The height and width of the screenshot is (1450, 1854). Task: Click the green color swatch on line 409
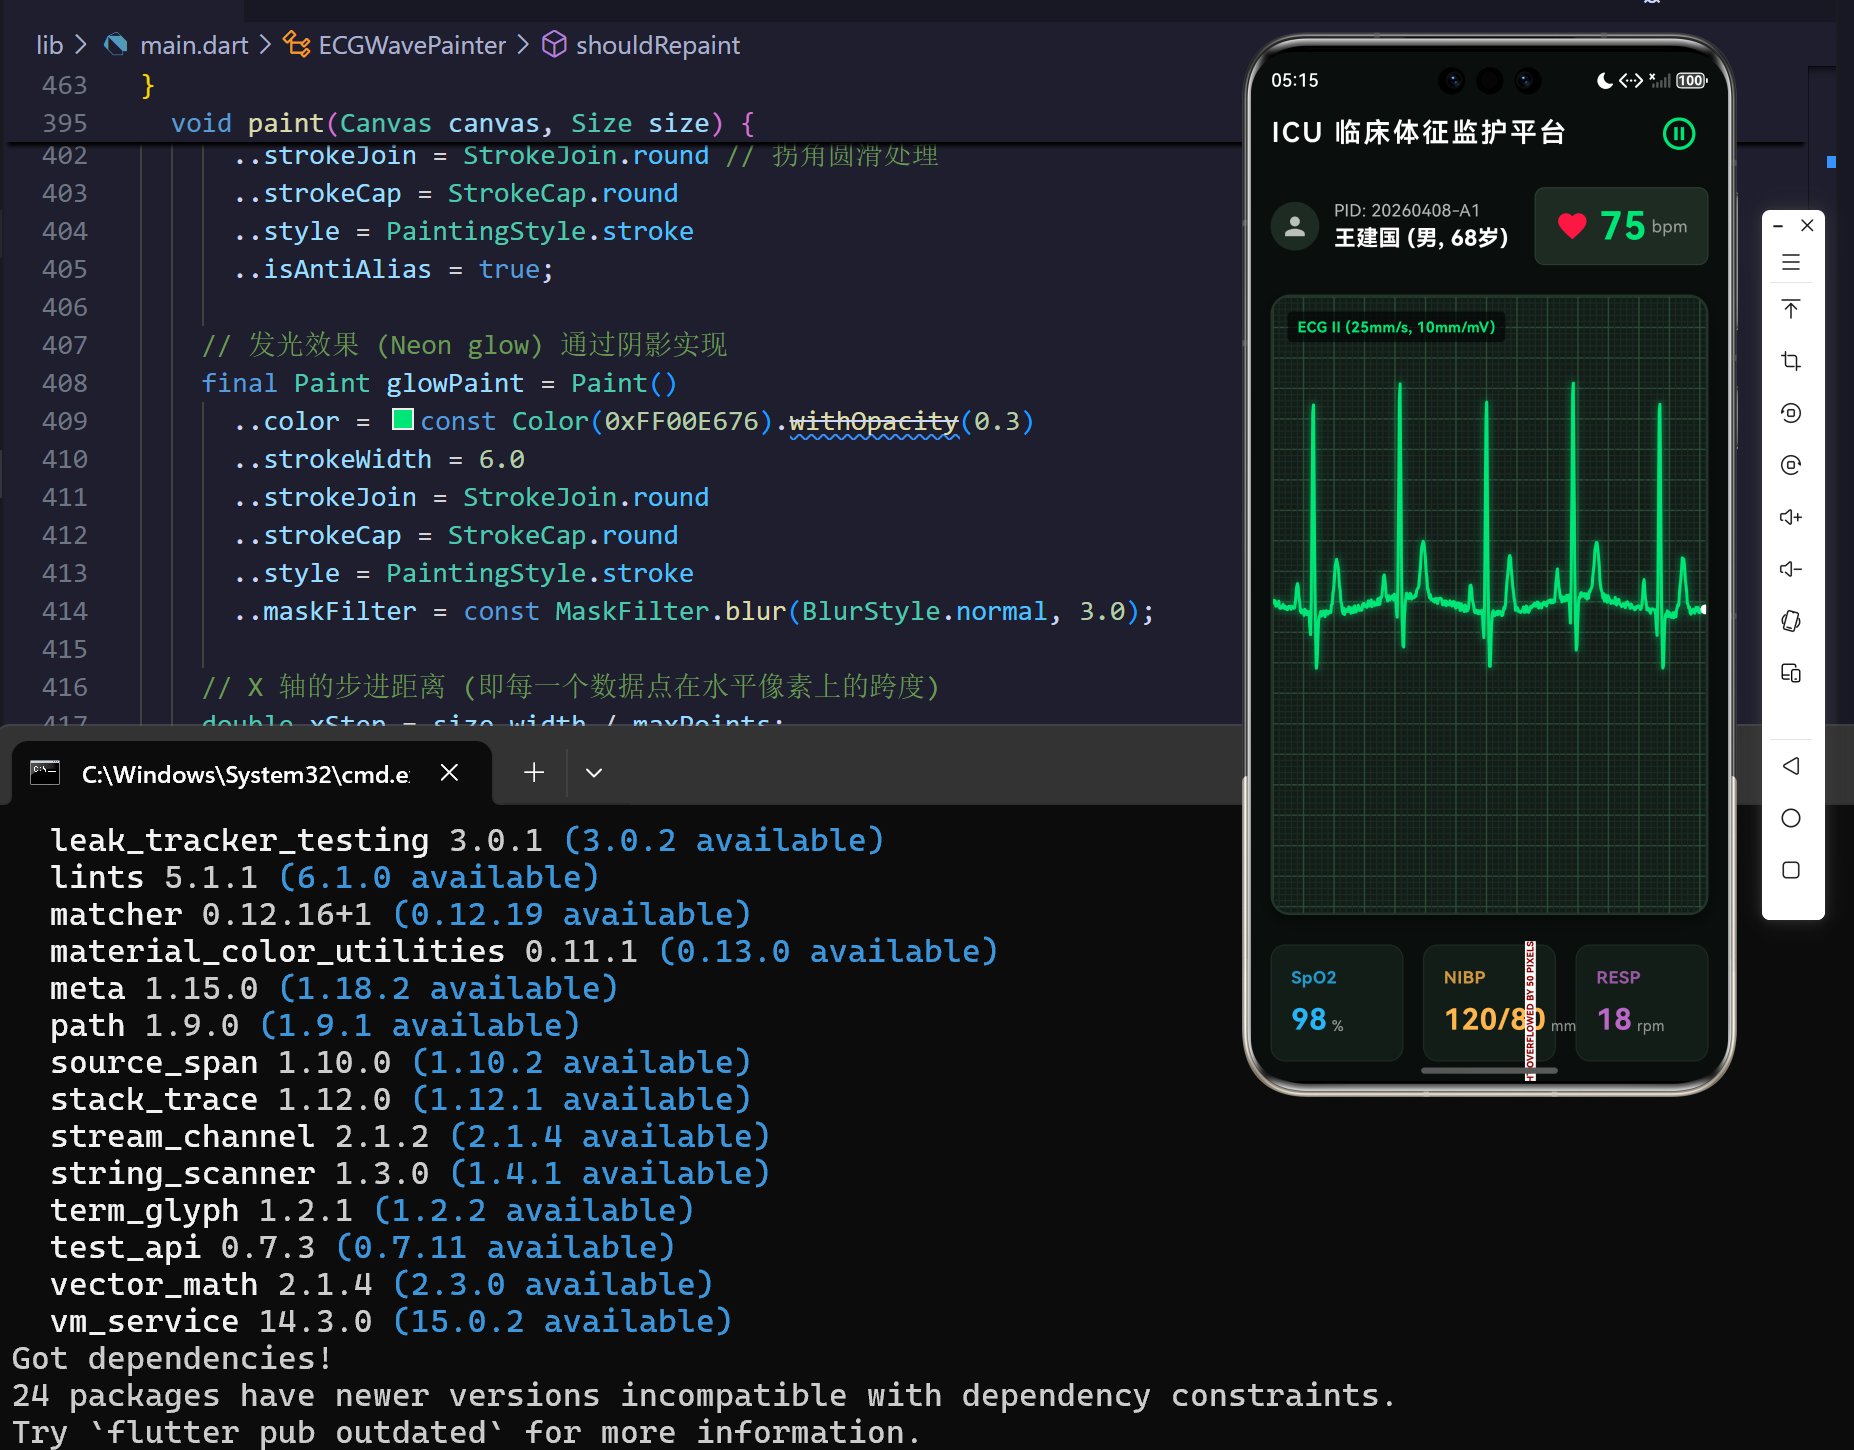click(403, 420)
